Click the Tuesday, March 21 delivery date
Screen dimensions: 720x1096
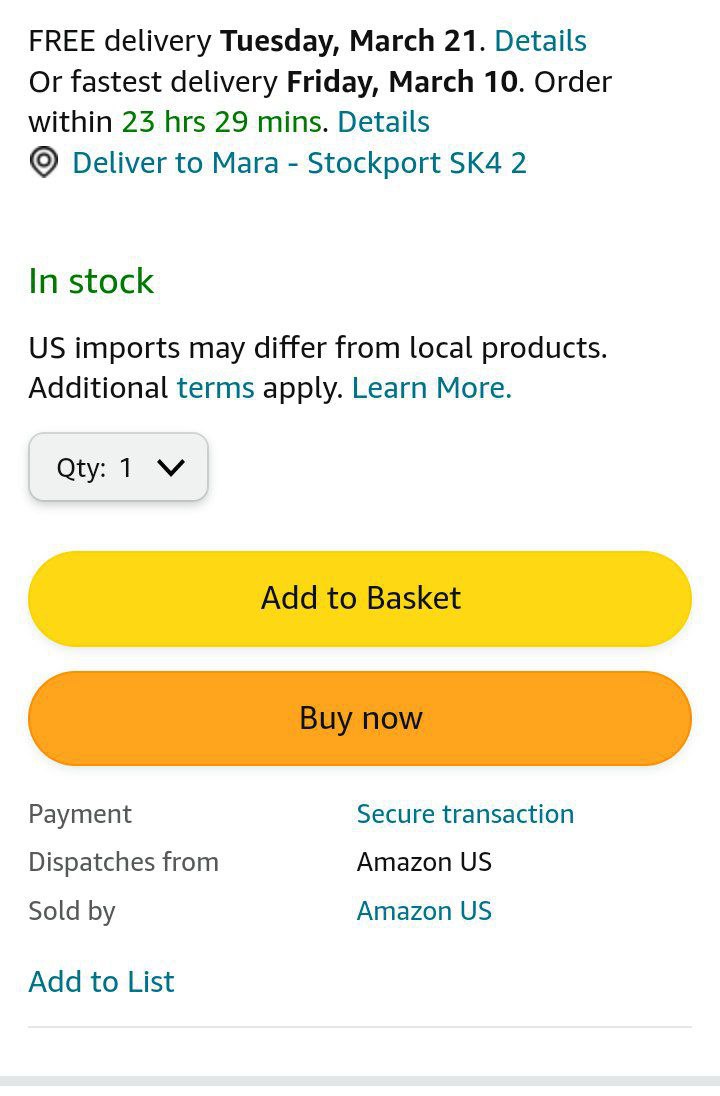348,41
